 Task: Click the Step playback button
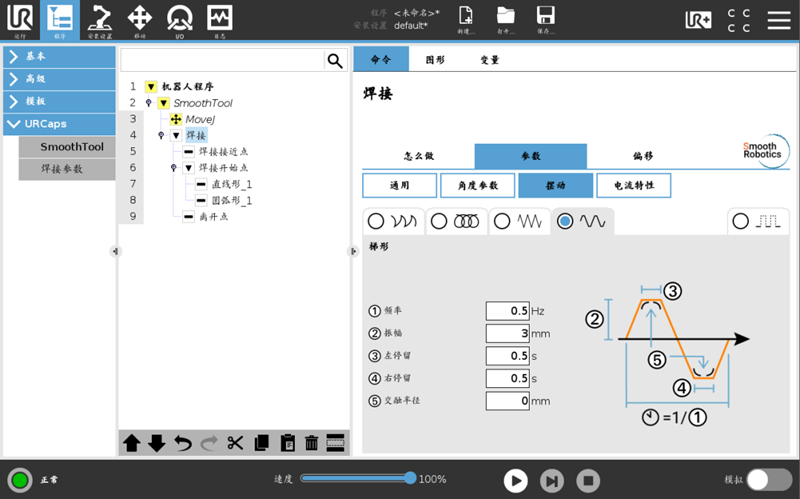pos(552,481)
